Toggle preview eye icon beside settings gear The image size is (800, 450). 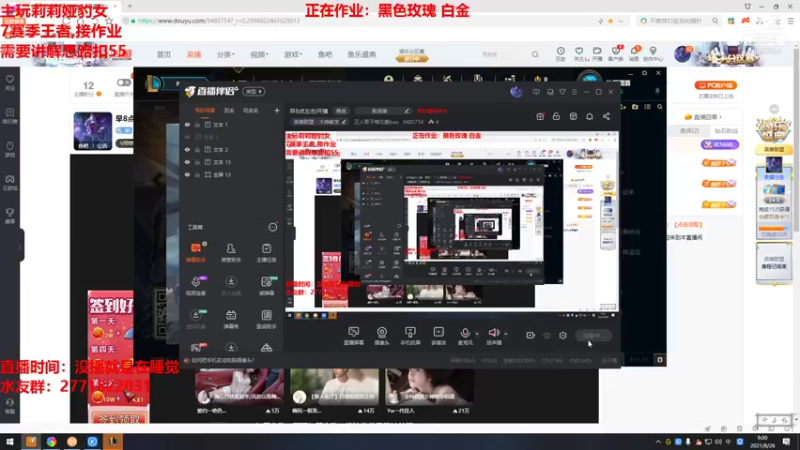[547, 335]
